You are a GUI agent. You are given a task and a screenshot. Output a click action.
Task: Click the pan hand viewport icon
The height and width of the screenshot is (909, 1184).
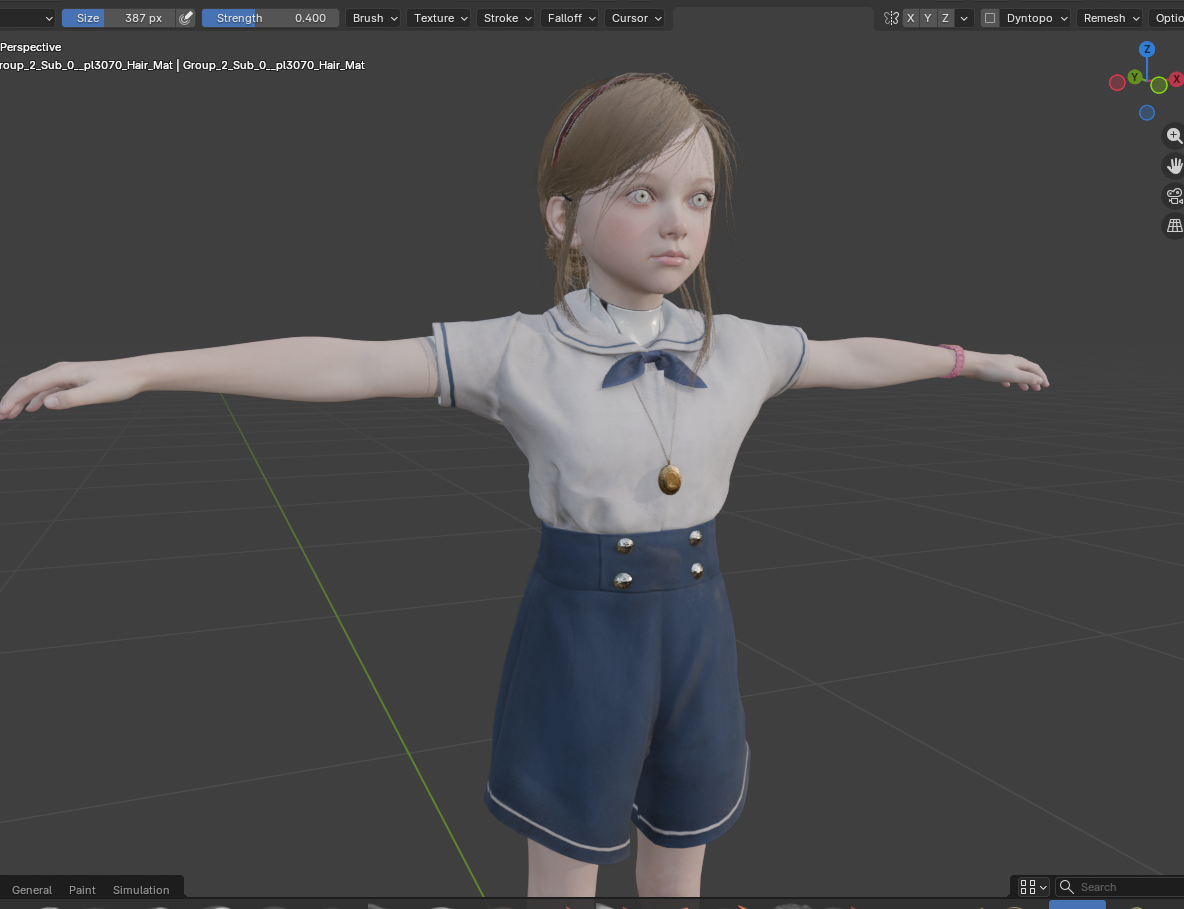pyautogui.click(x=1173, y=165)
